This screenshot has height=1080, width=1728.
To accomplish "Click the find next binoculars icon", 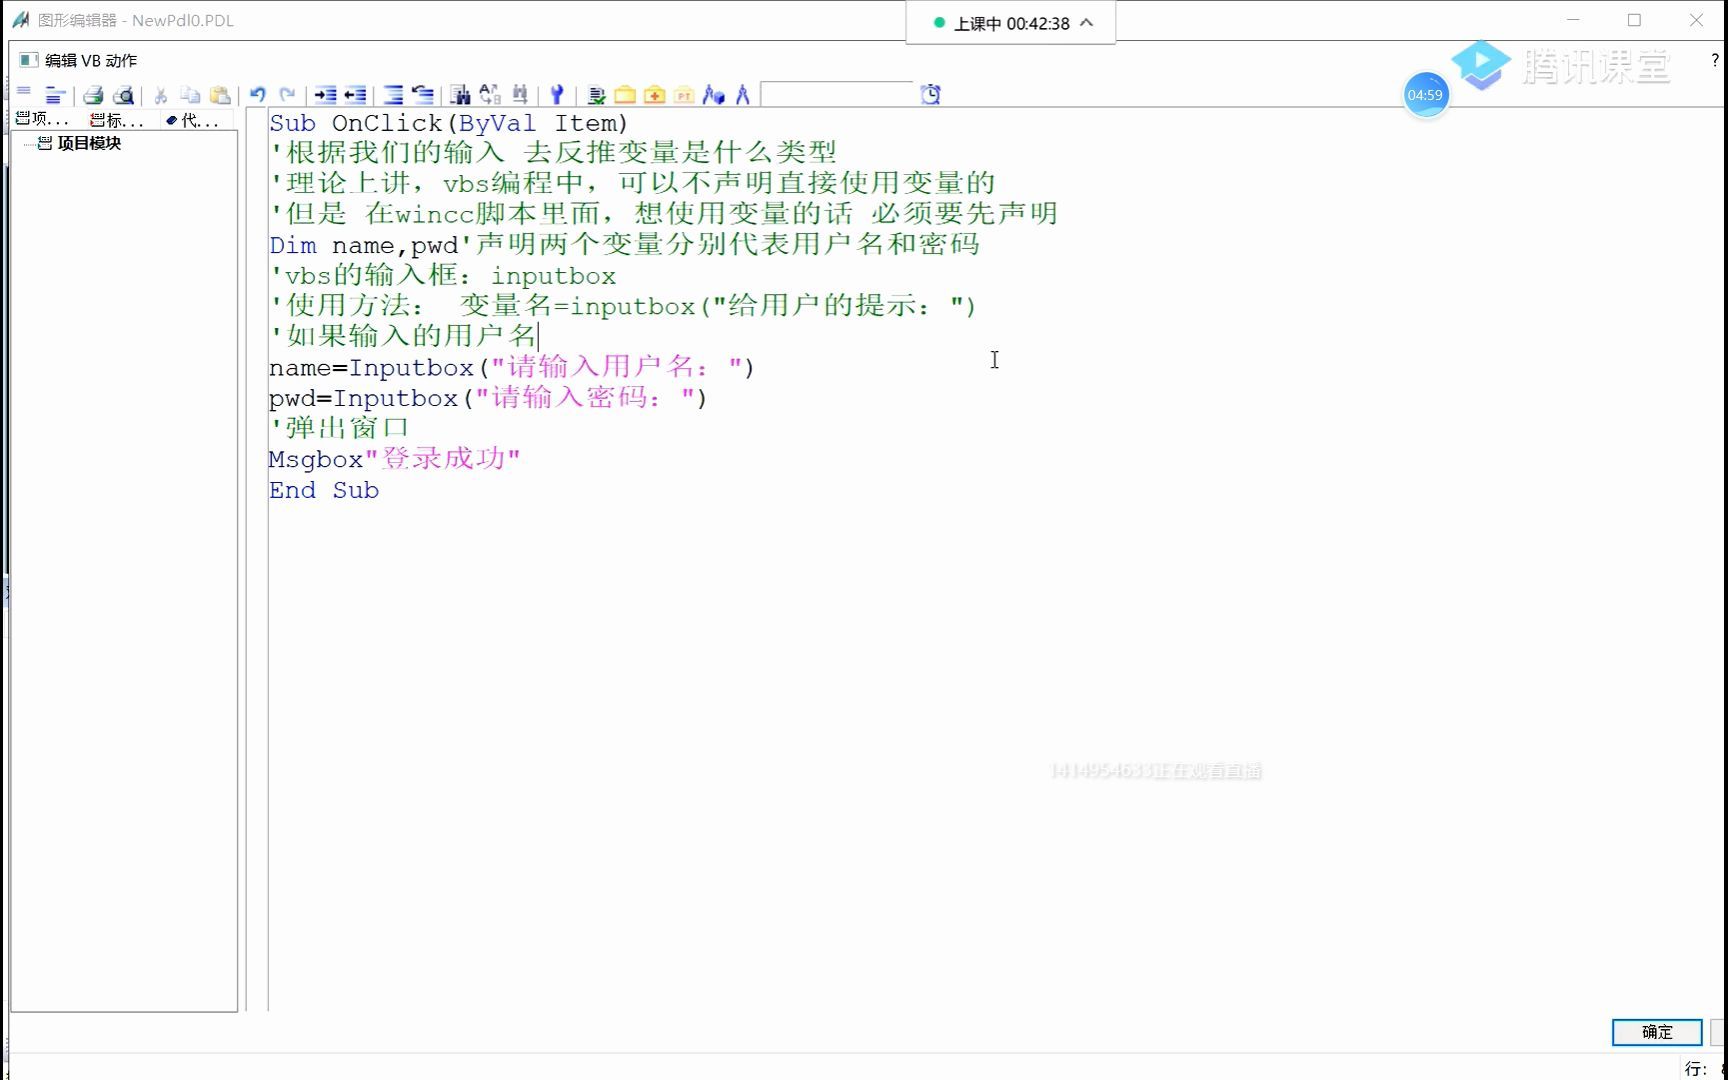I will tap(520, 95).
